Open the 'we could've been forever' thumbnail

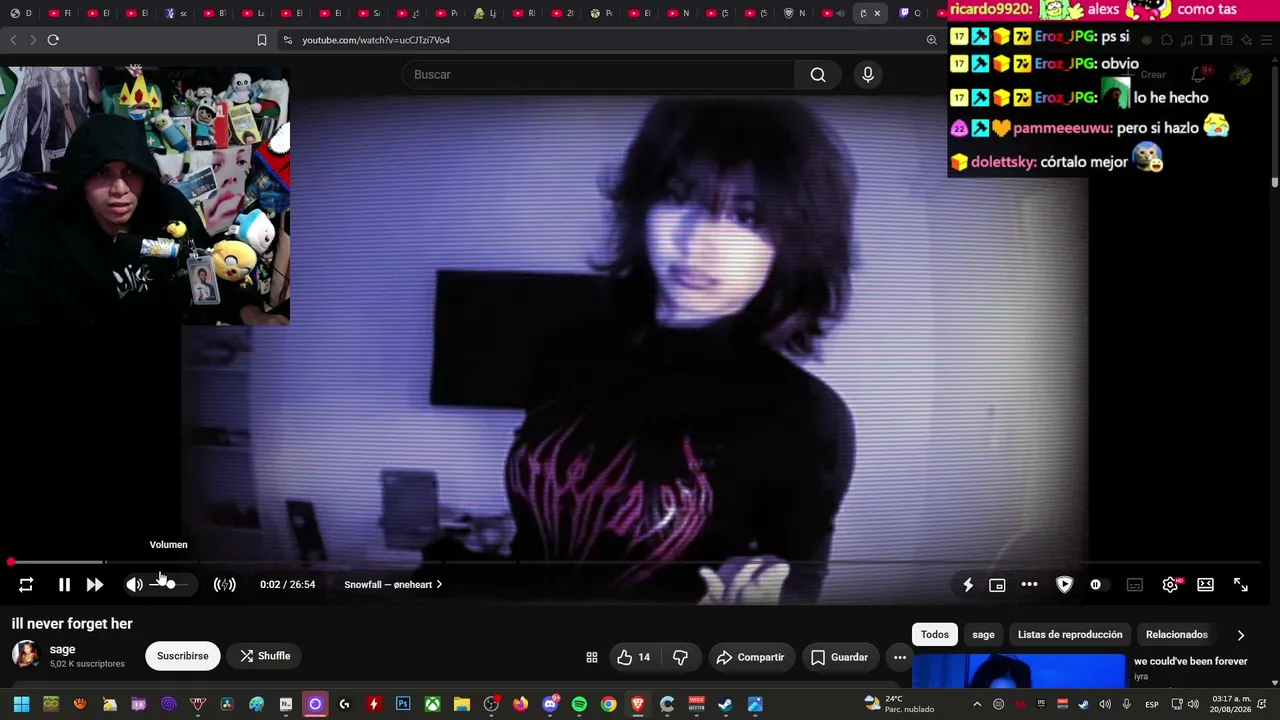[1019, 672]
